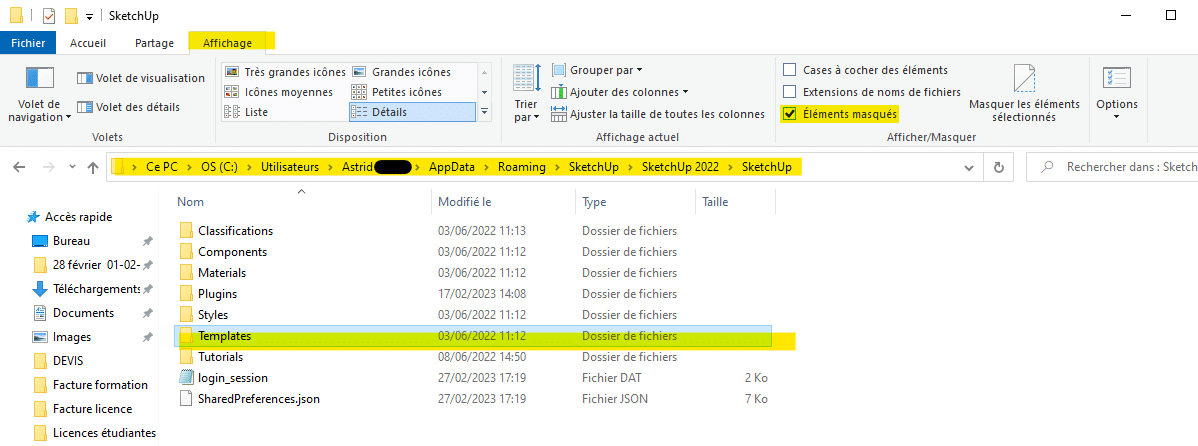Click Ajuster la taille de toutes les colonnes
Viewport: 1198px width, 446px height.
[x=658, y=115]
